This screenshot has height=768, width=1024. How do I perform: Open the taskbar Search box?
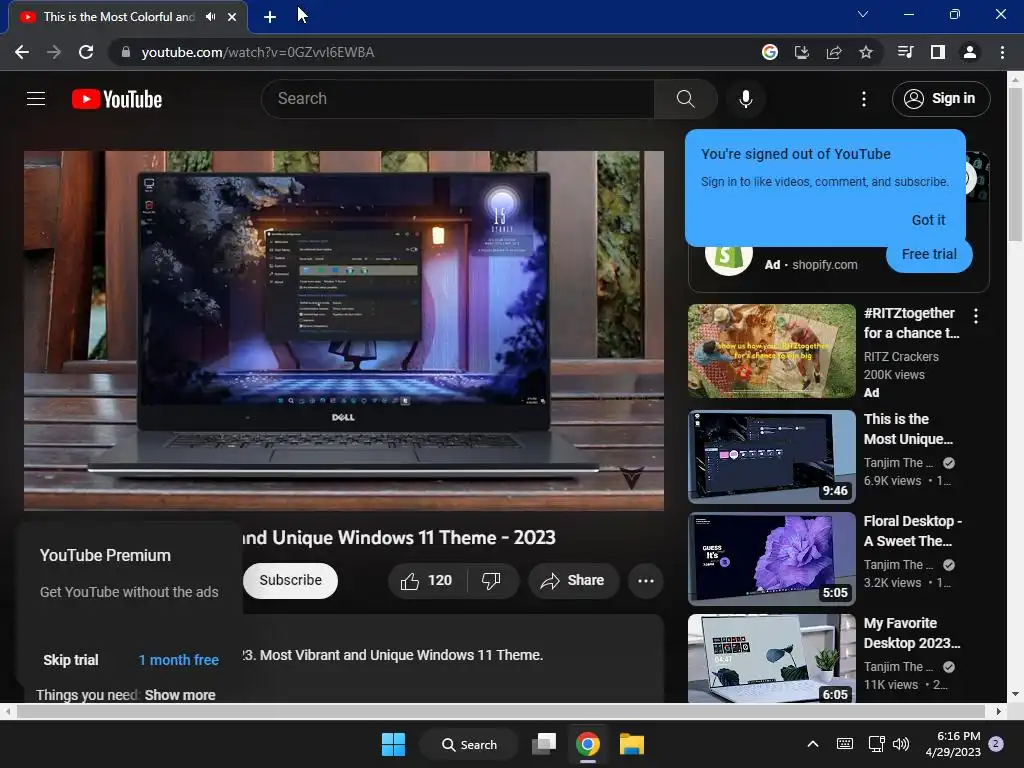coord(470,744)
